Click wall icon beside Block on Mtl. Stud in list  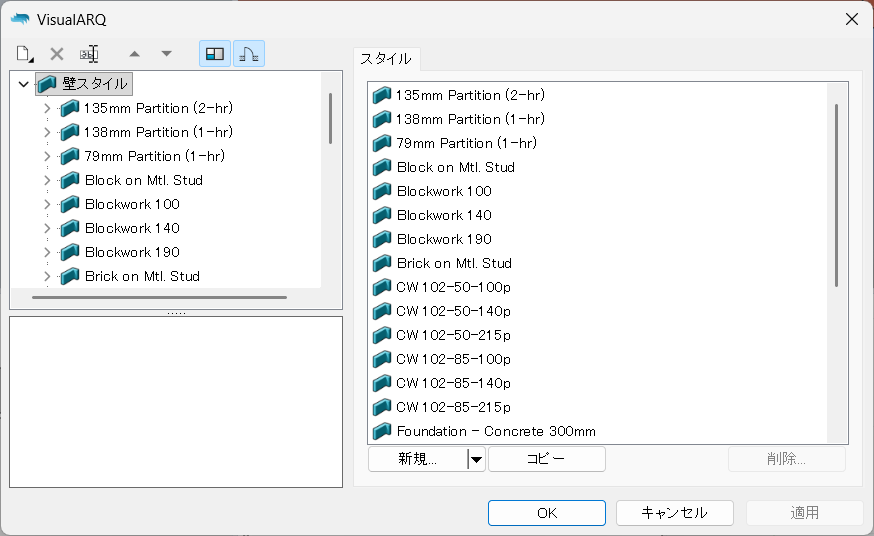pos(382,167)
